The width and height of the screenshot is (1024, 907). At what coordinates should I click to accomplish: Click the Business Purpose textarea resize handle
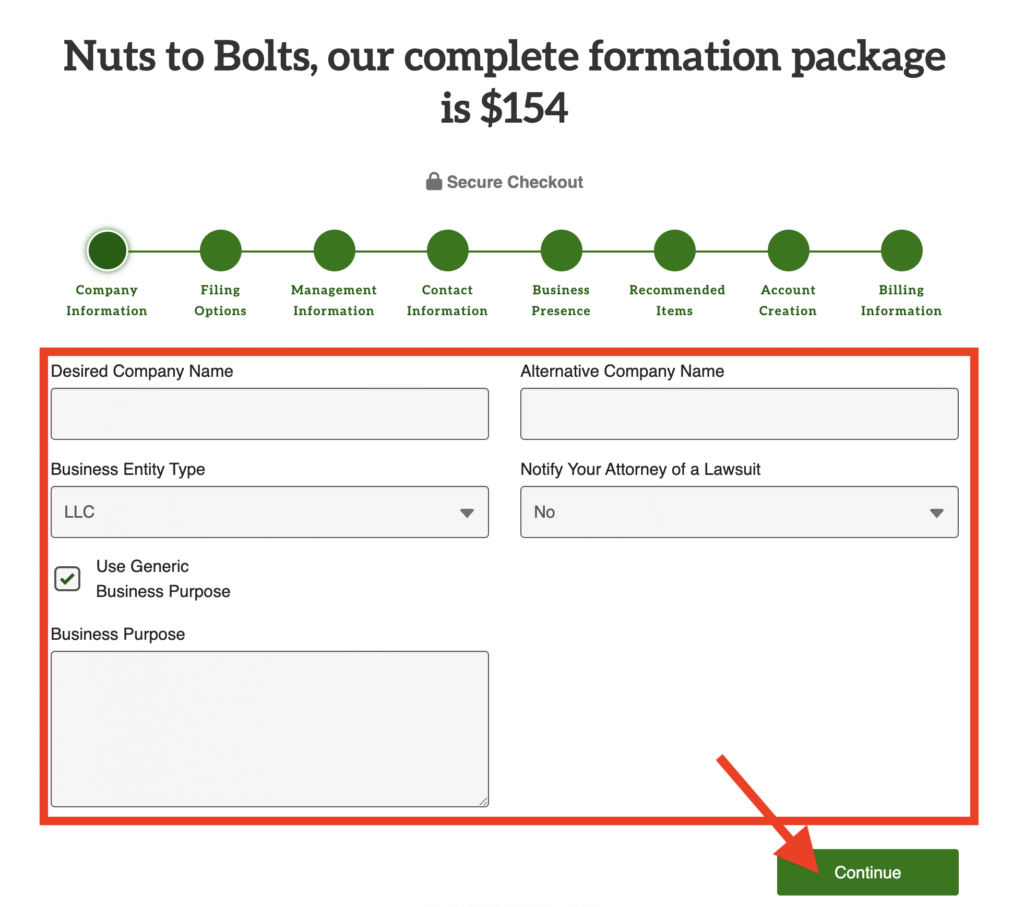483,800
